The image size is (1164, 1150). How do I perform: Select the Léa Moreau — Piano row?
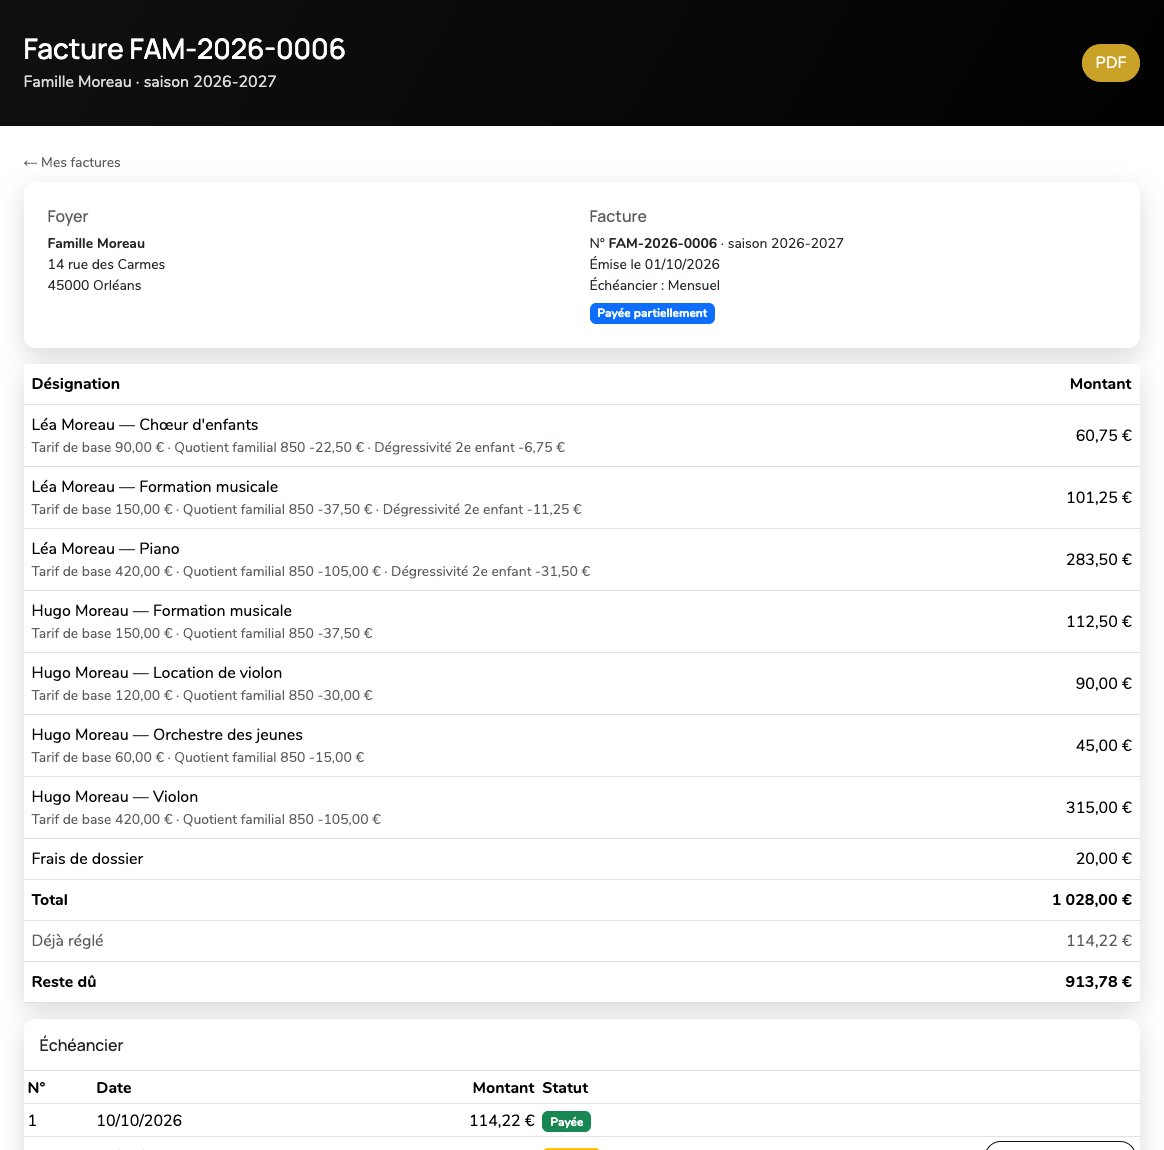581,560
